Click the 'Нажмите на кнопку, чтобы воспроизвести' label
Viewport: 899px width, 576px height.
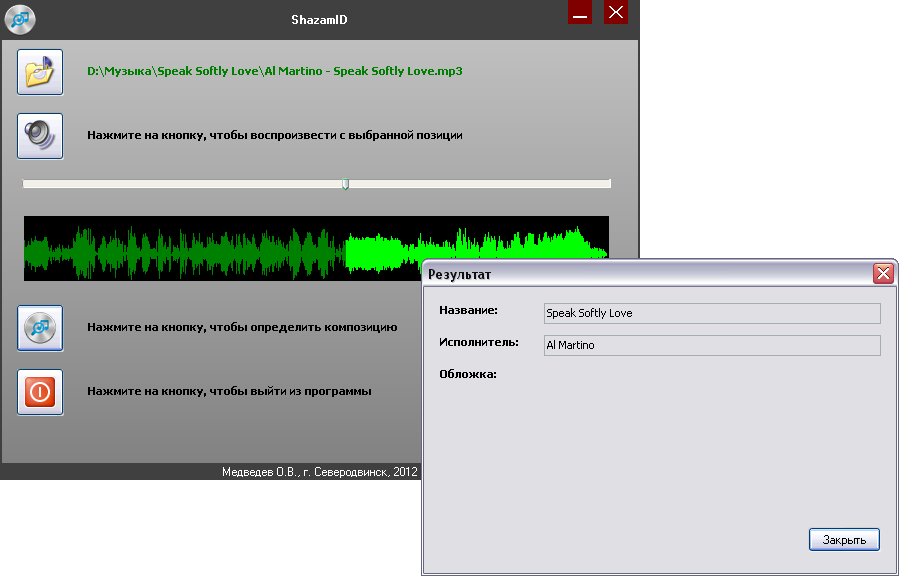[x=275, y=136]
